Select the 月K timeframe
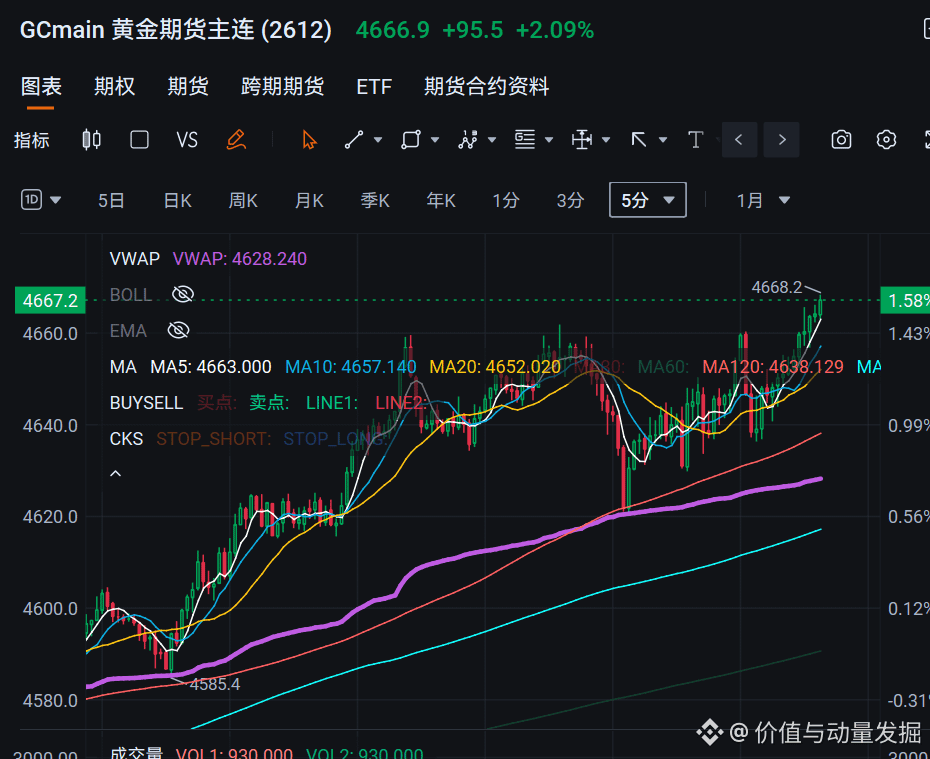This screenshot has height=759, width=930. click(309, 200)
